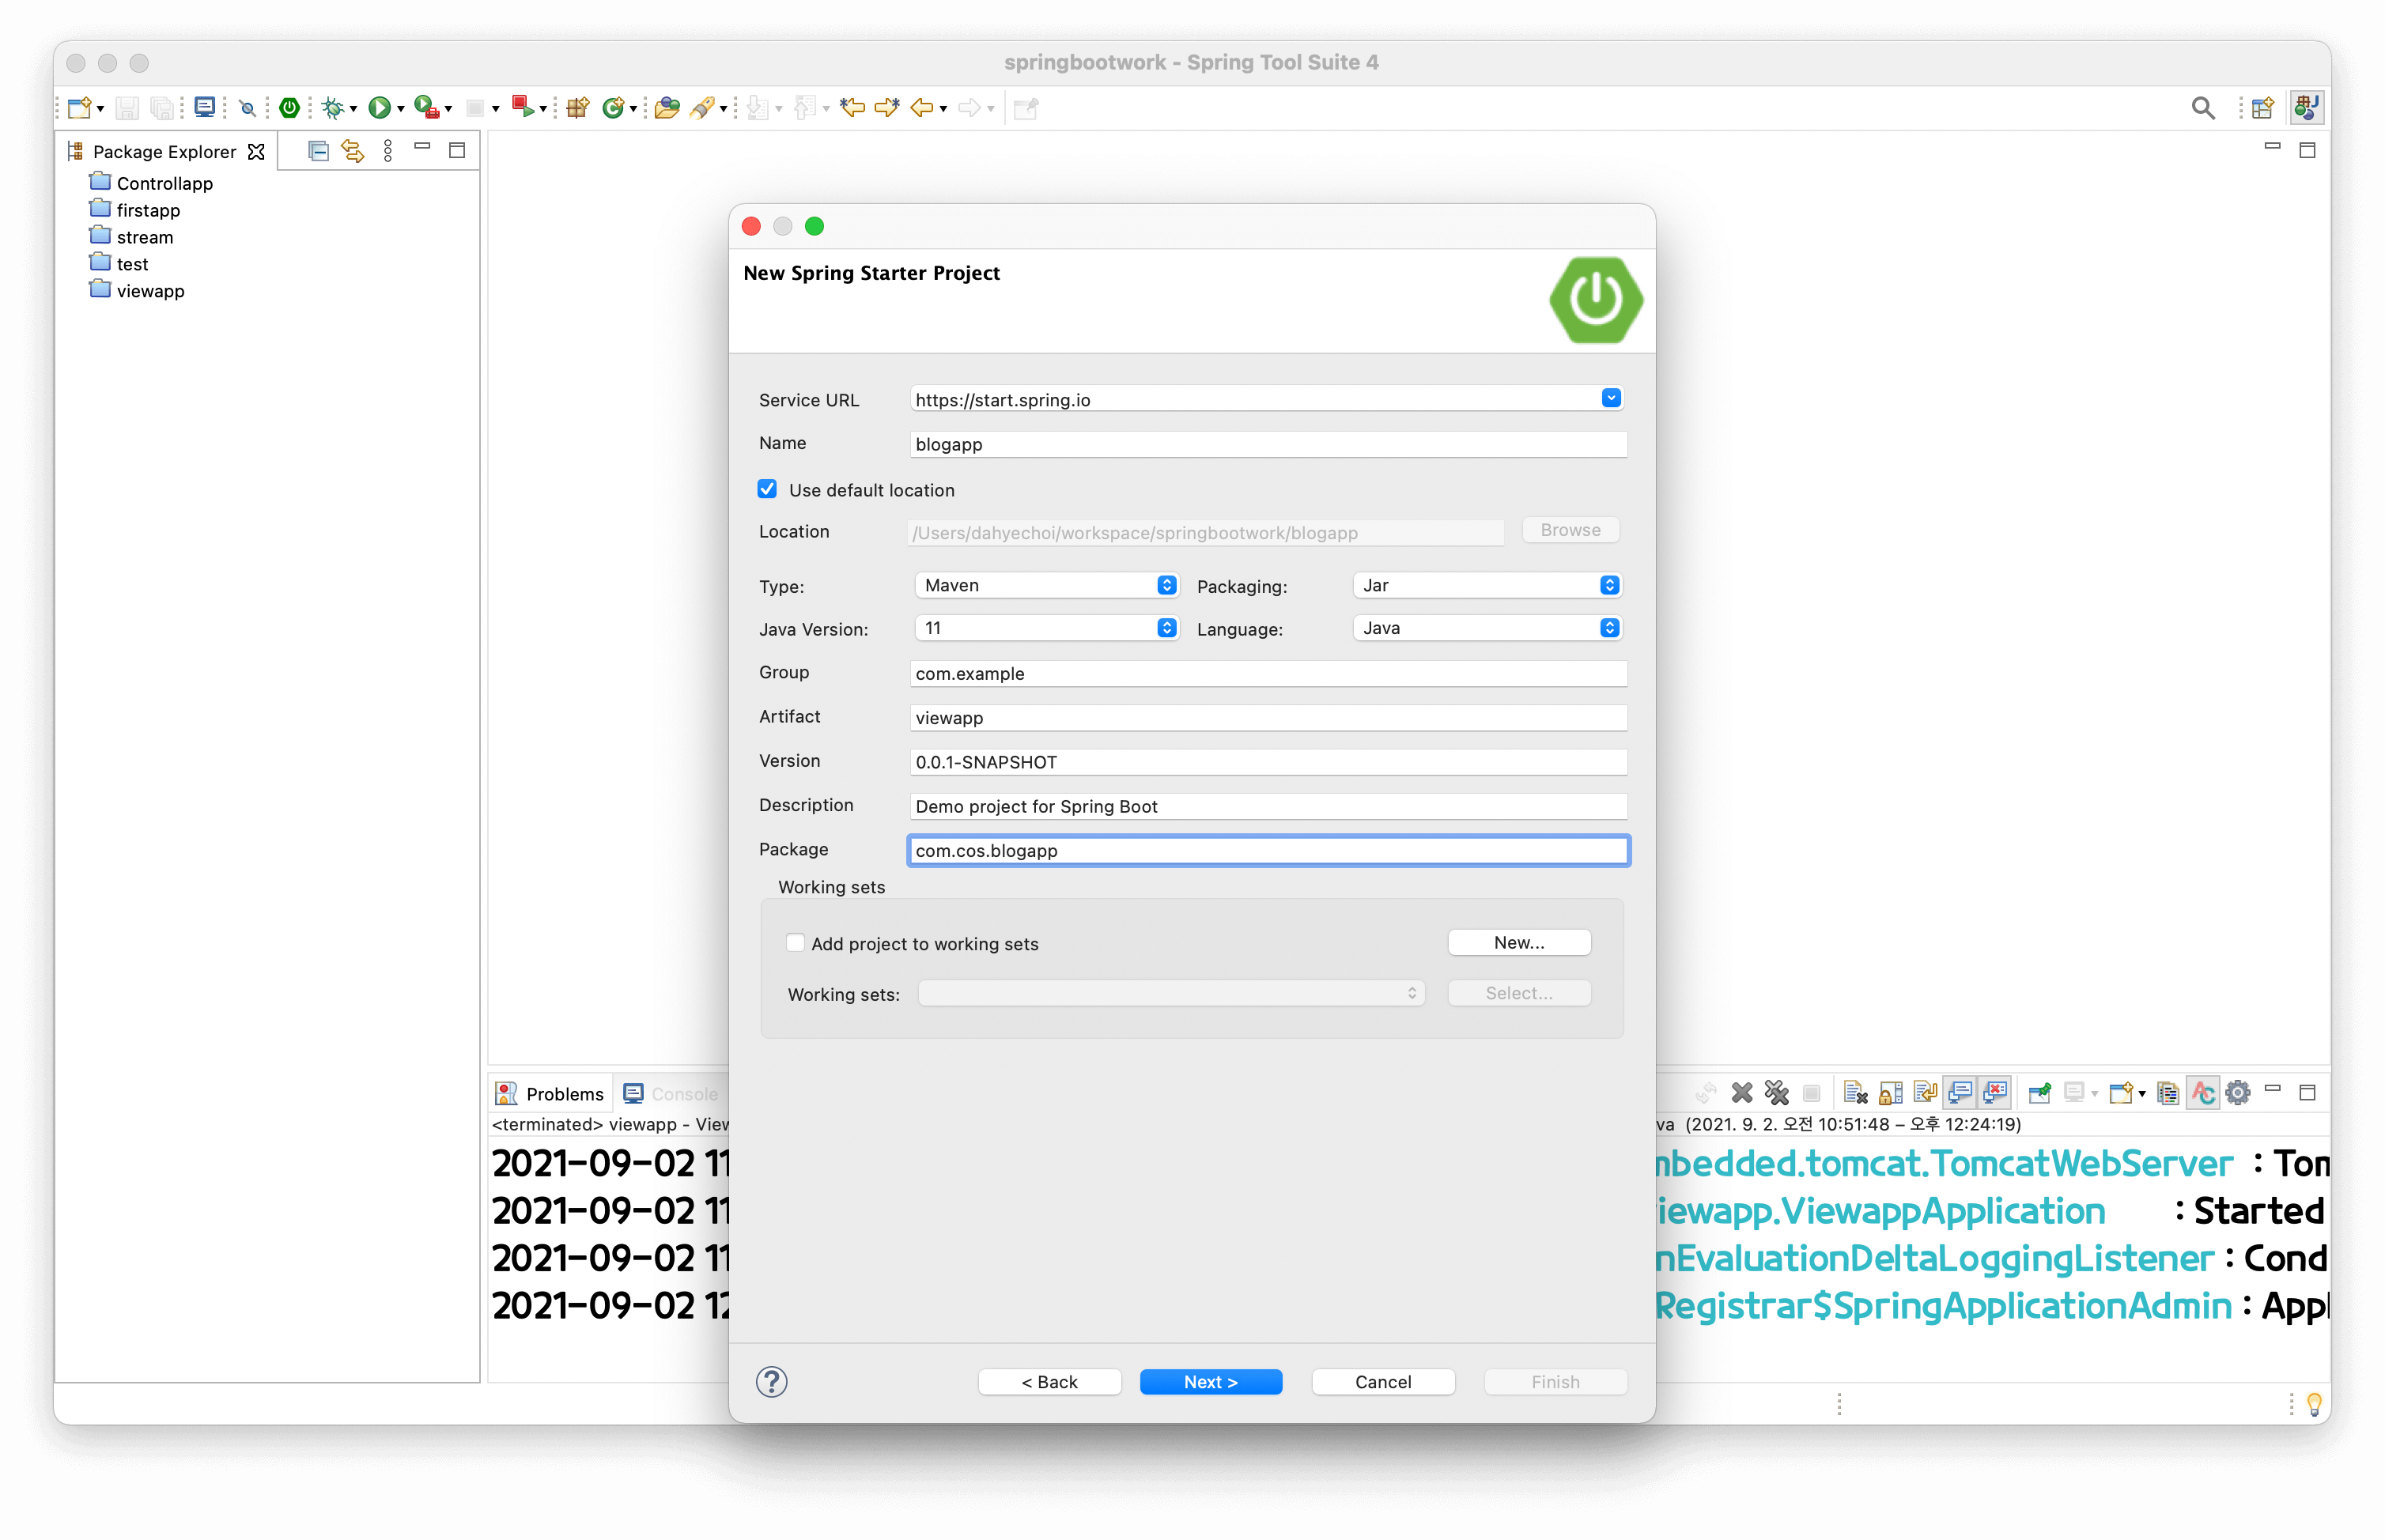
Task: Close the Package Explorer view tab
Action: tap(257, 152)
